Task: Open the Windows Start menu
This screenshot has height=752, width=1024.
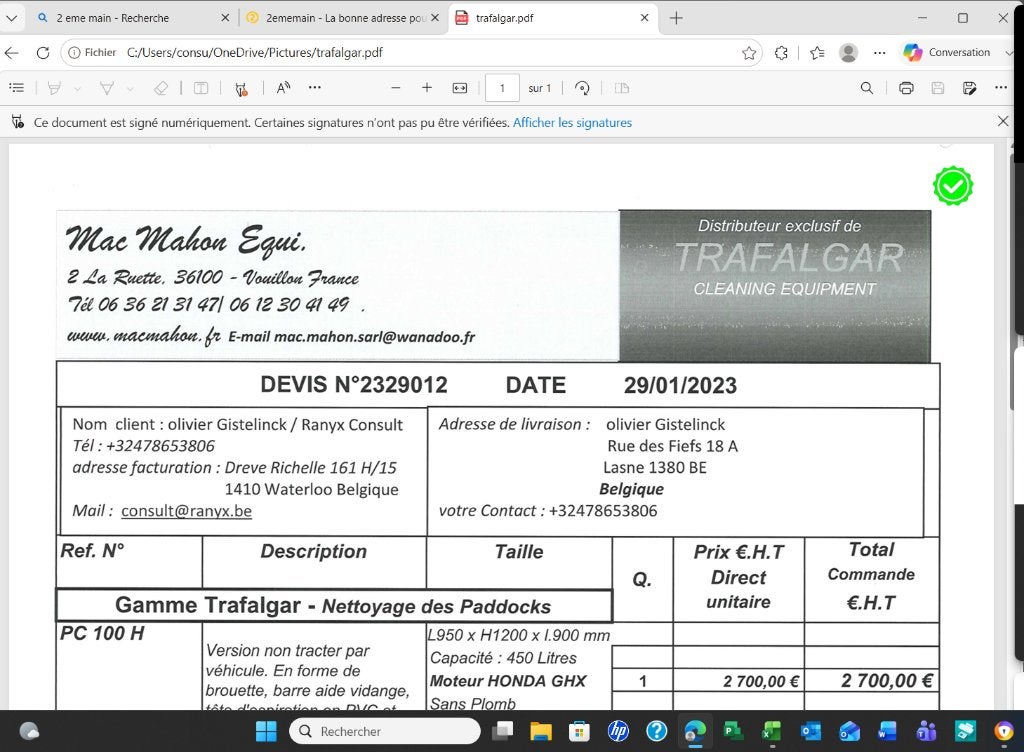Action: [266, 731]
